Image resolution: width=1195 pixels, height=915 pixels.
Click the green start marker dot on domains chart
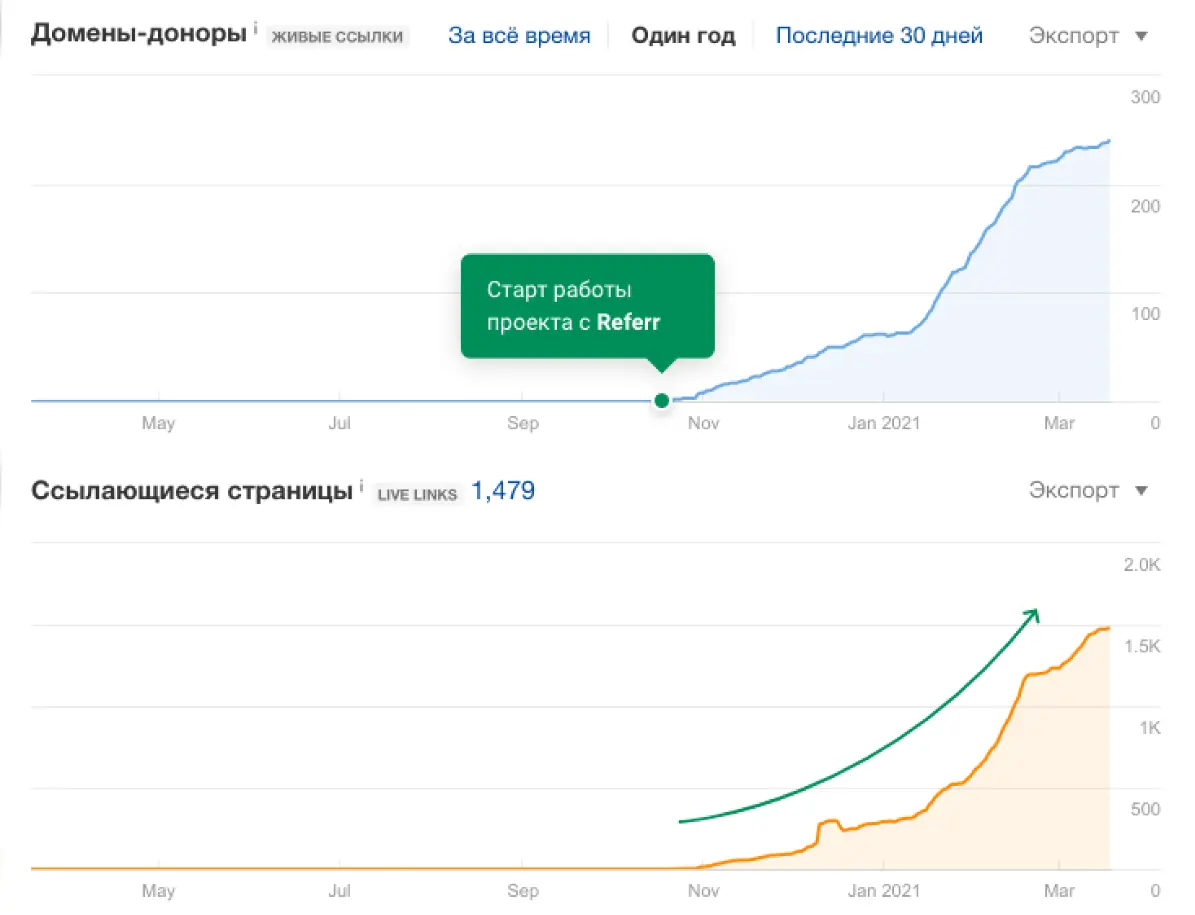point(662,400)
